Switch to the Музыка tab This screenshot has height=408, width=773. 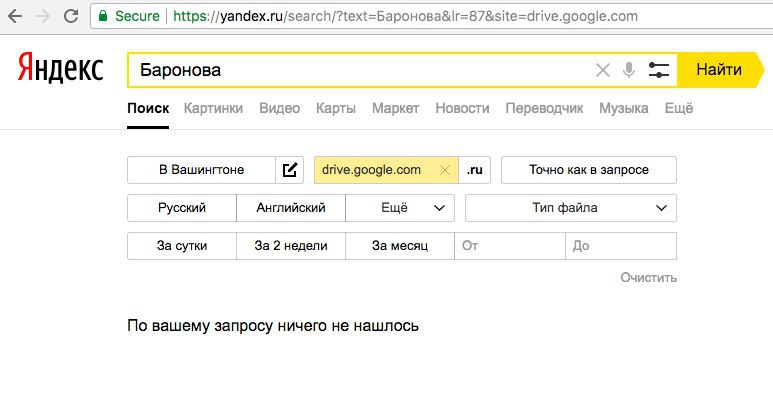click(624, 108)
